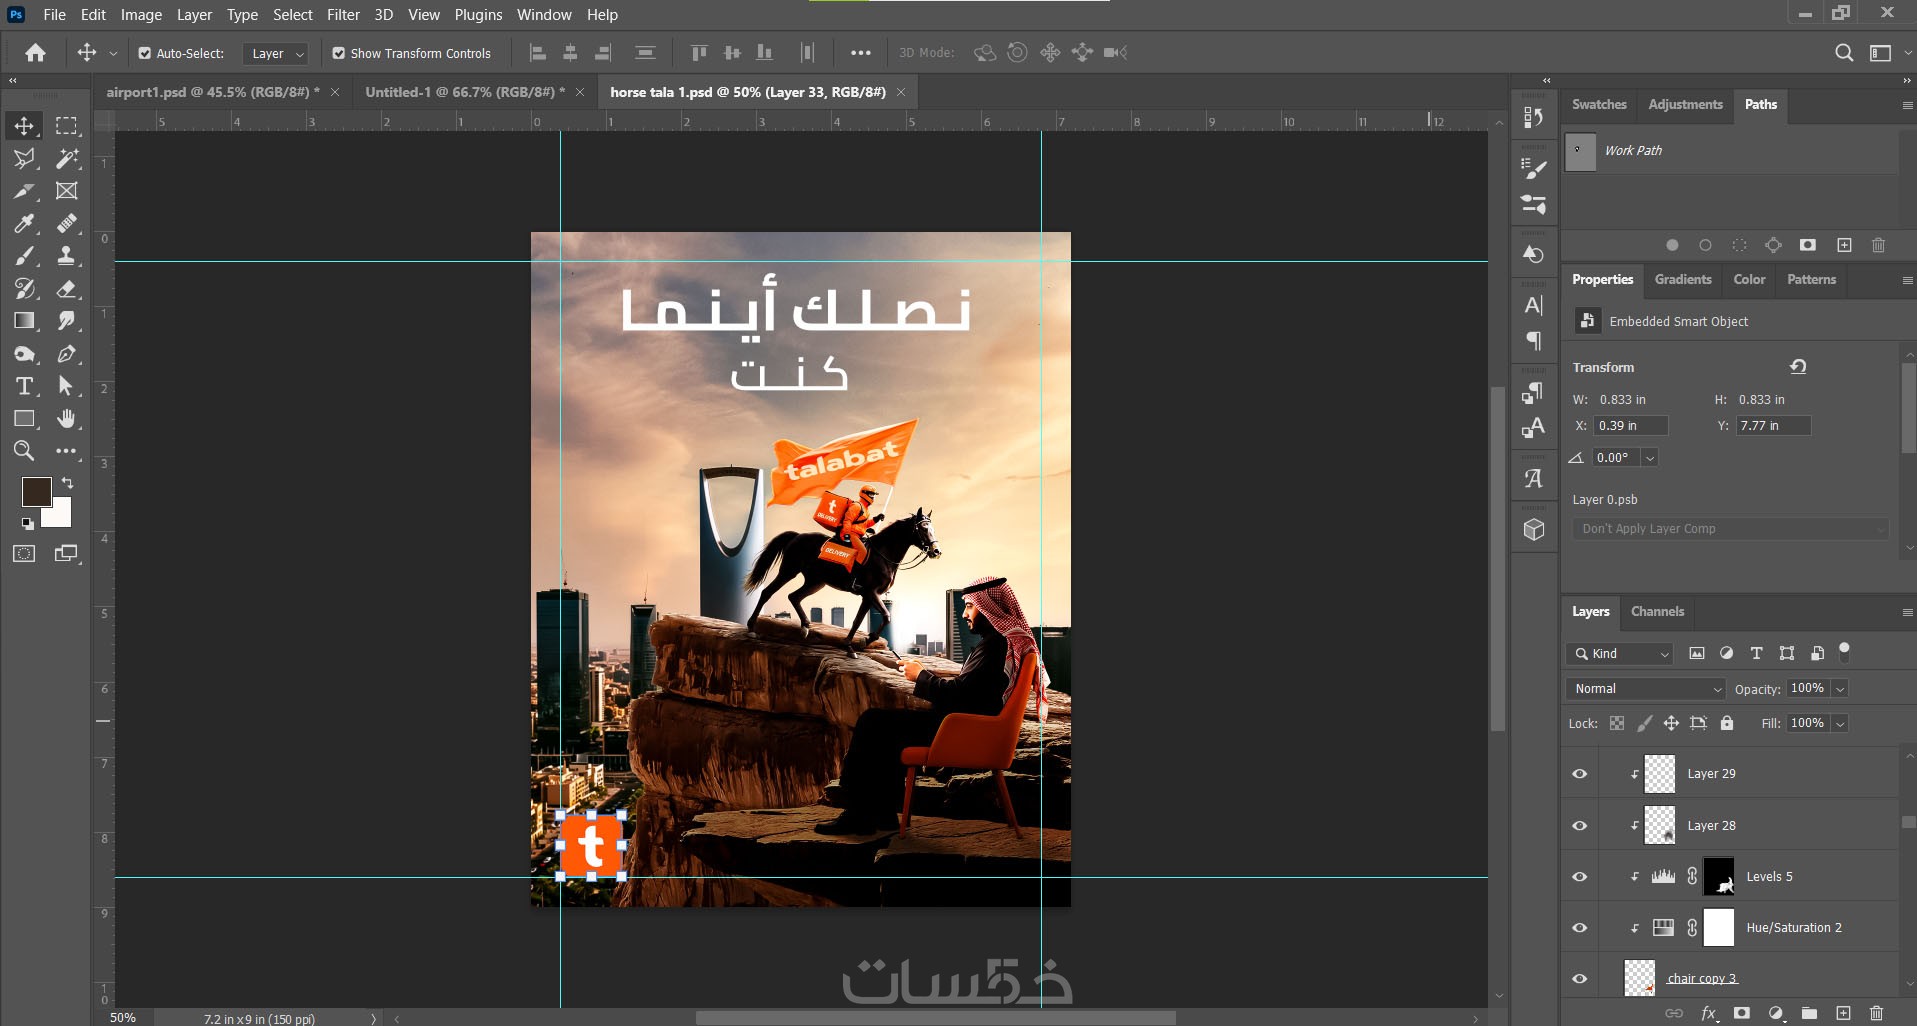
Task: Load path as selection in Paths panel
Action: tap(1739, 245)
